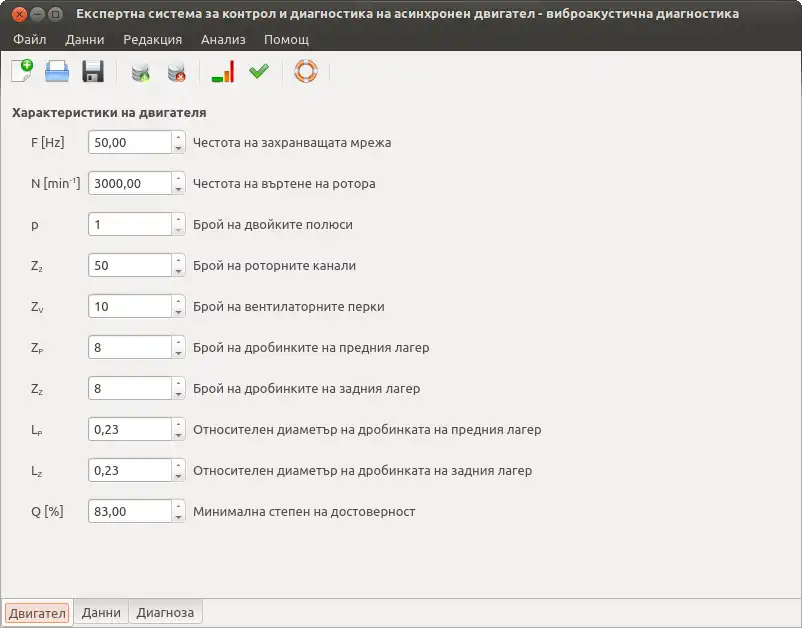Image resolution: width=802 pixels, height=628 pixels.
Task: Open the Данни menu in menu bar
Action: point(85,39)
